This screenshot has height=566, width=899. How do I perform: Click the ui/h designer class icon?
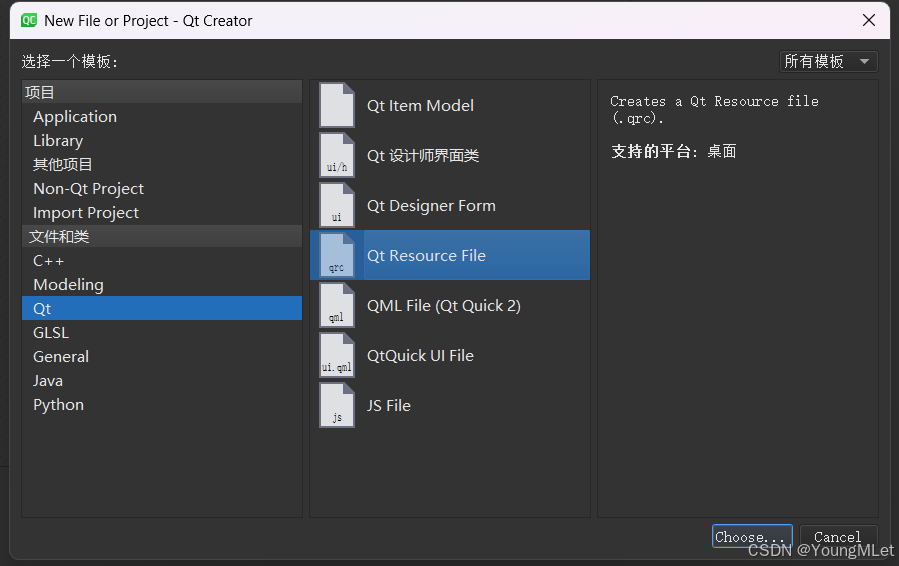337,155
